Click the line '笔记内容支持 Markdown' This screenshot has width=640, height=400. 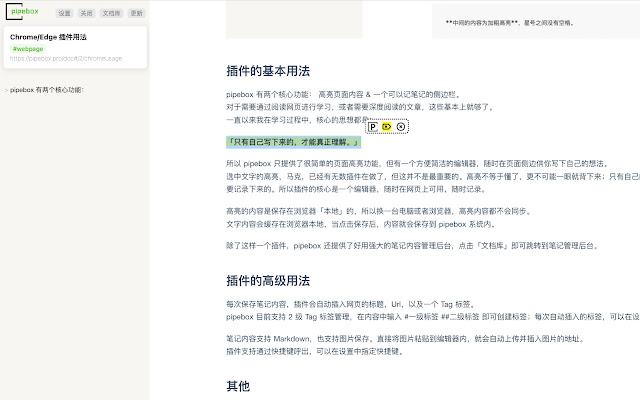(x=405, y=339)
